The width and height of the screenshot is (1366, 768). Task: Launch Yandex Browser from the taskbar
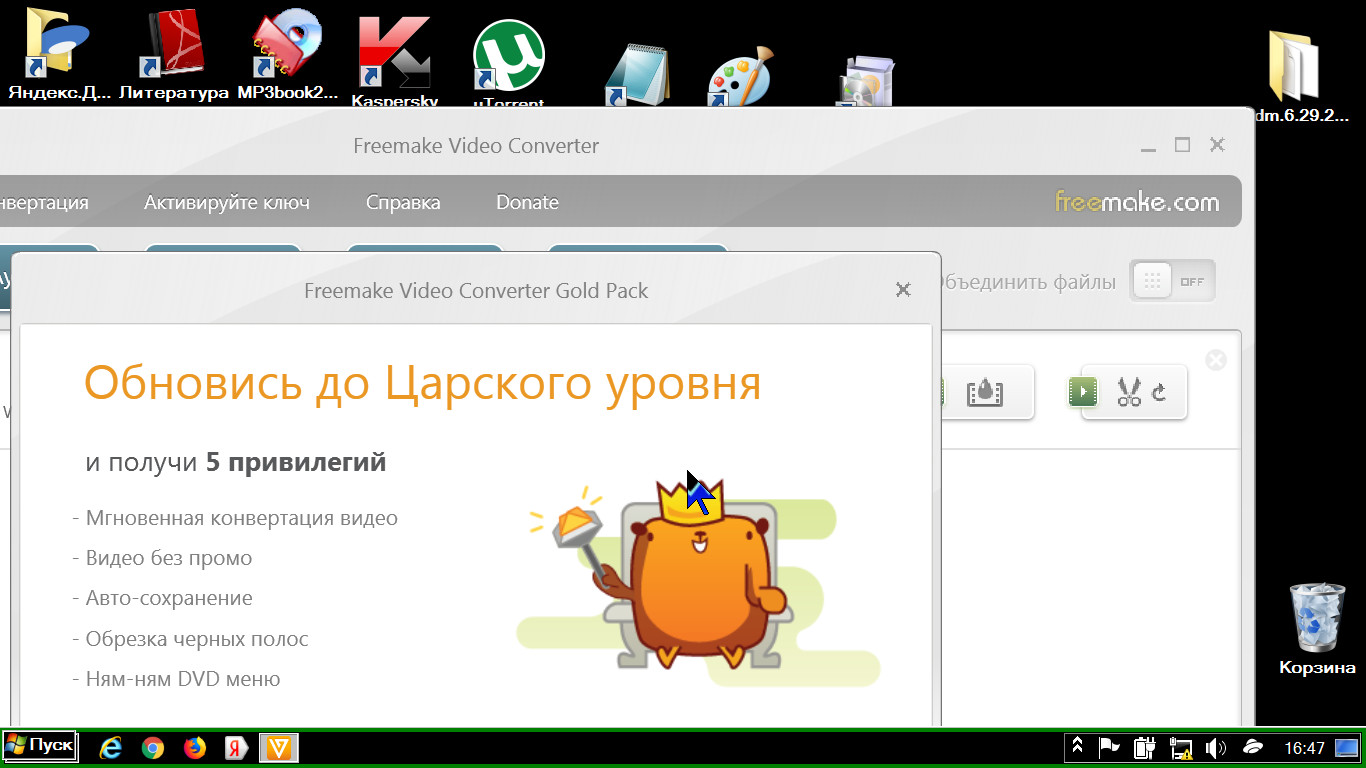(237, 747)
